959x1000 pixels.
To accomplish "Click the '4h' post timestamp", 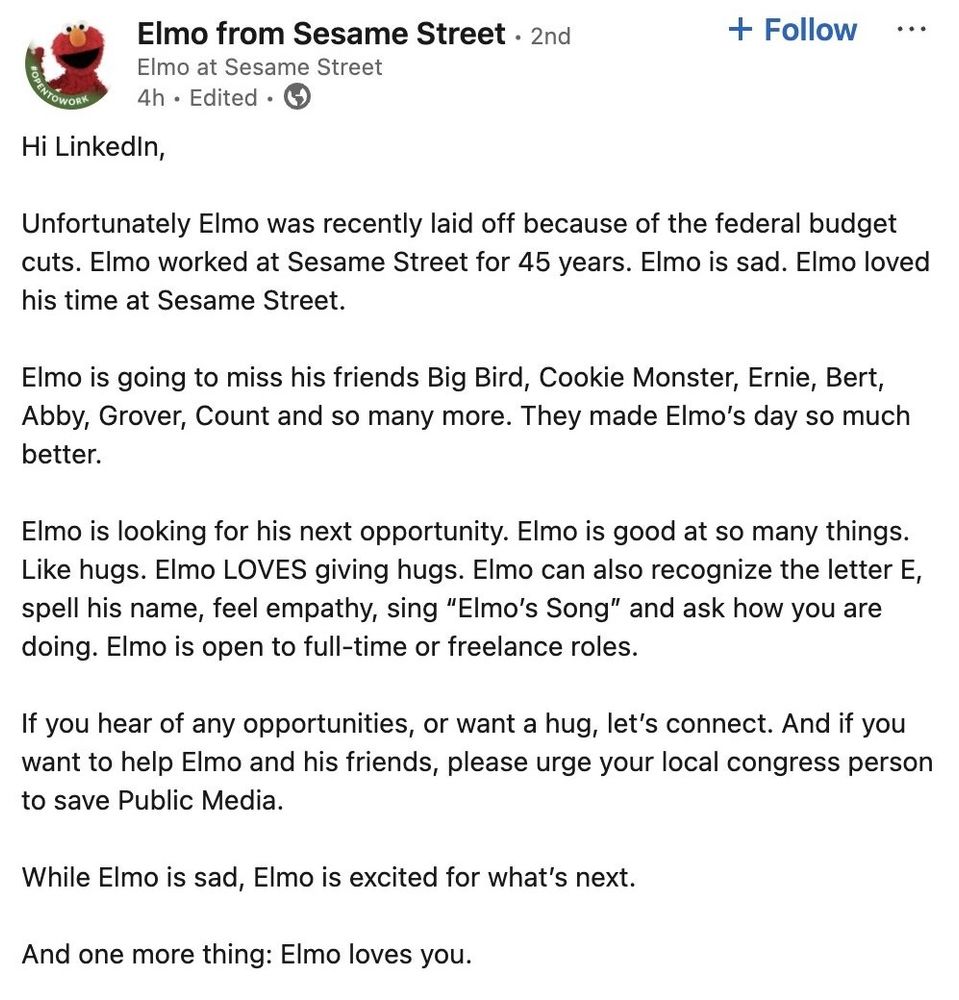I will point(150,98).
